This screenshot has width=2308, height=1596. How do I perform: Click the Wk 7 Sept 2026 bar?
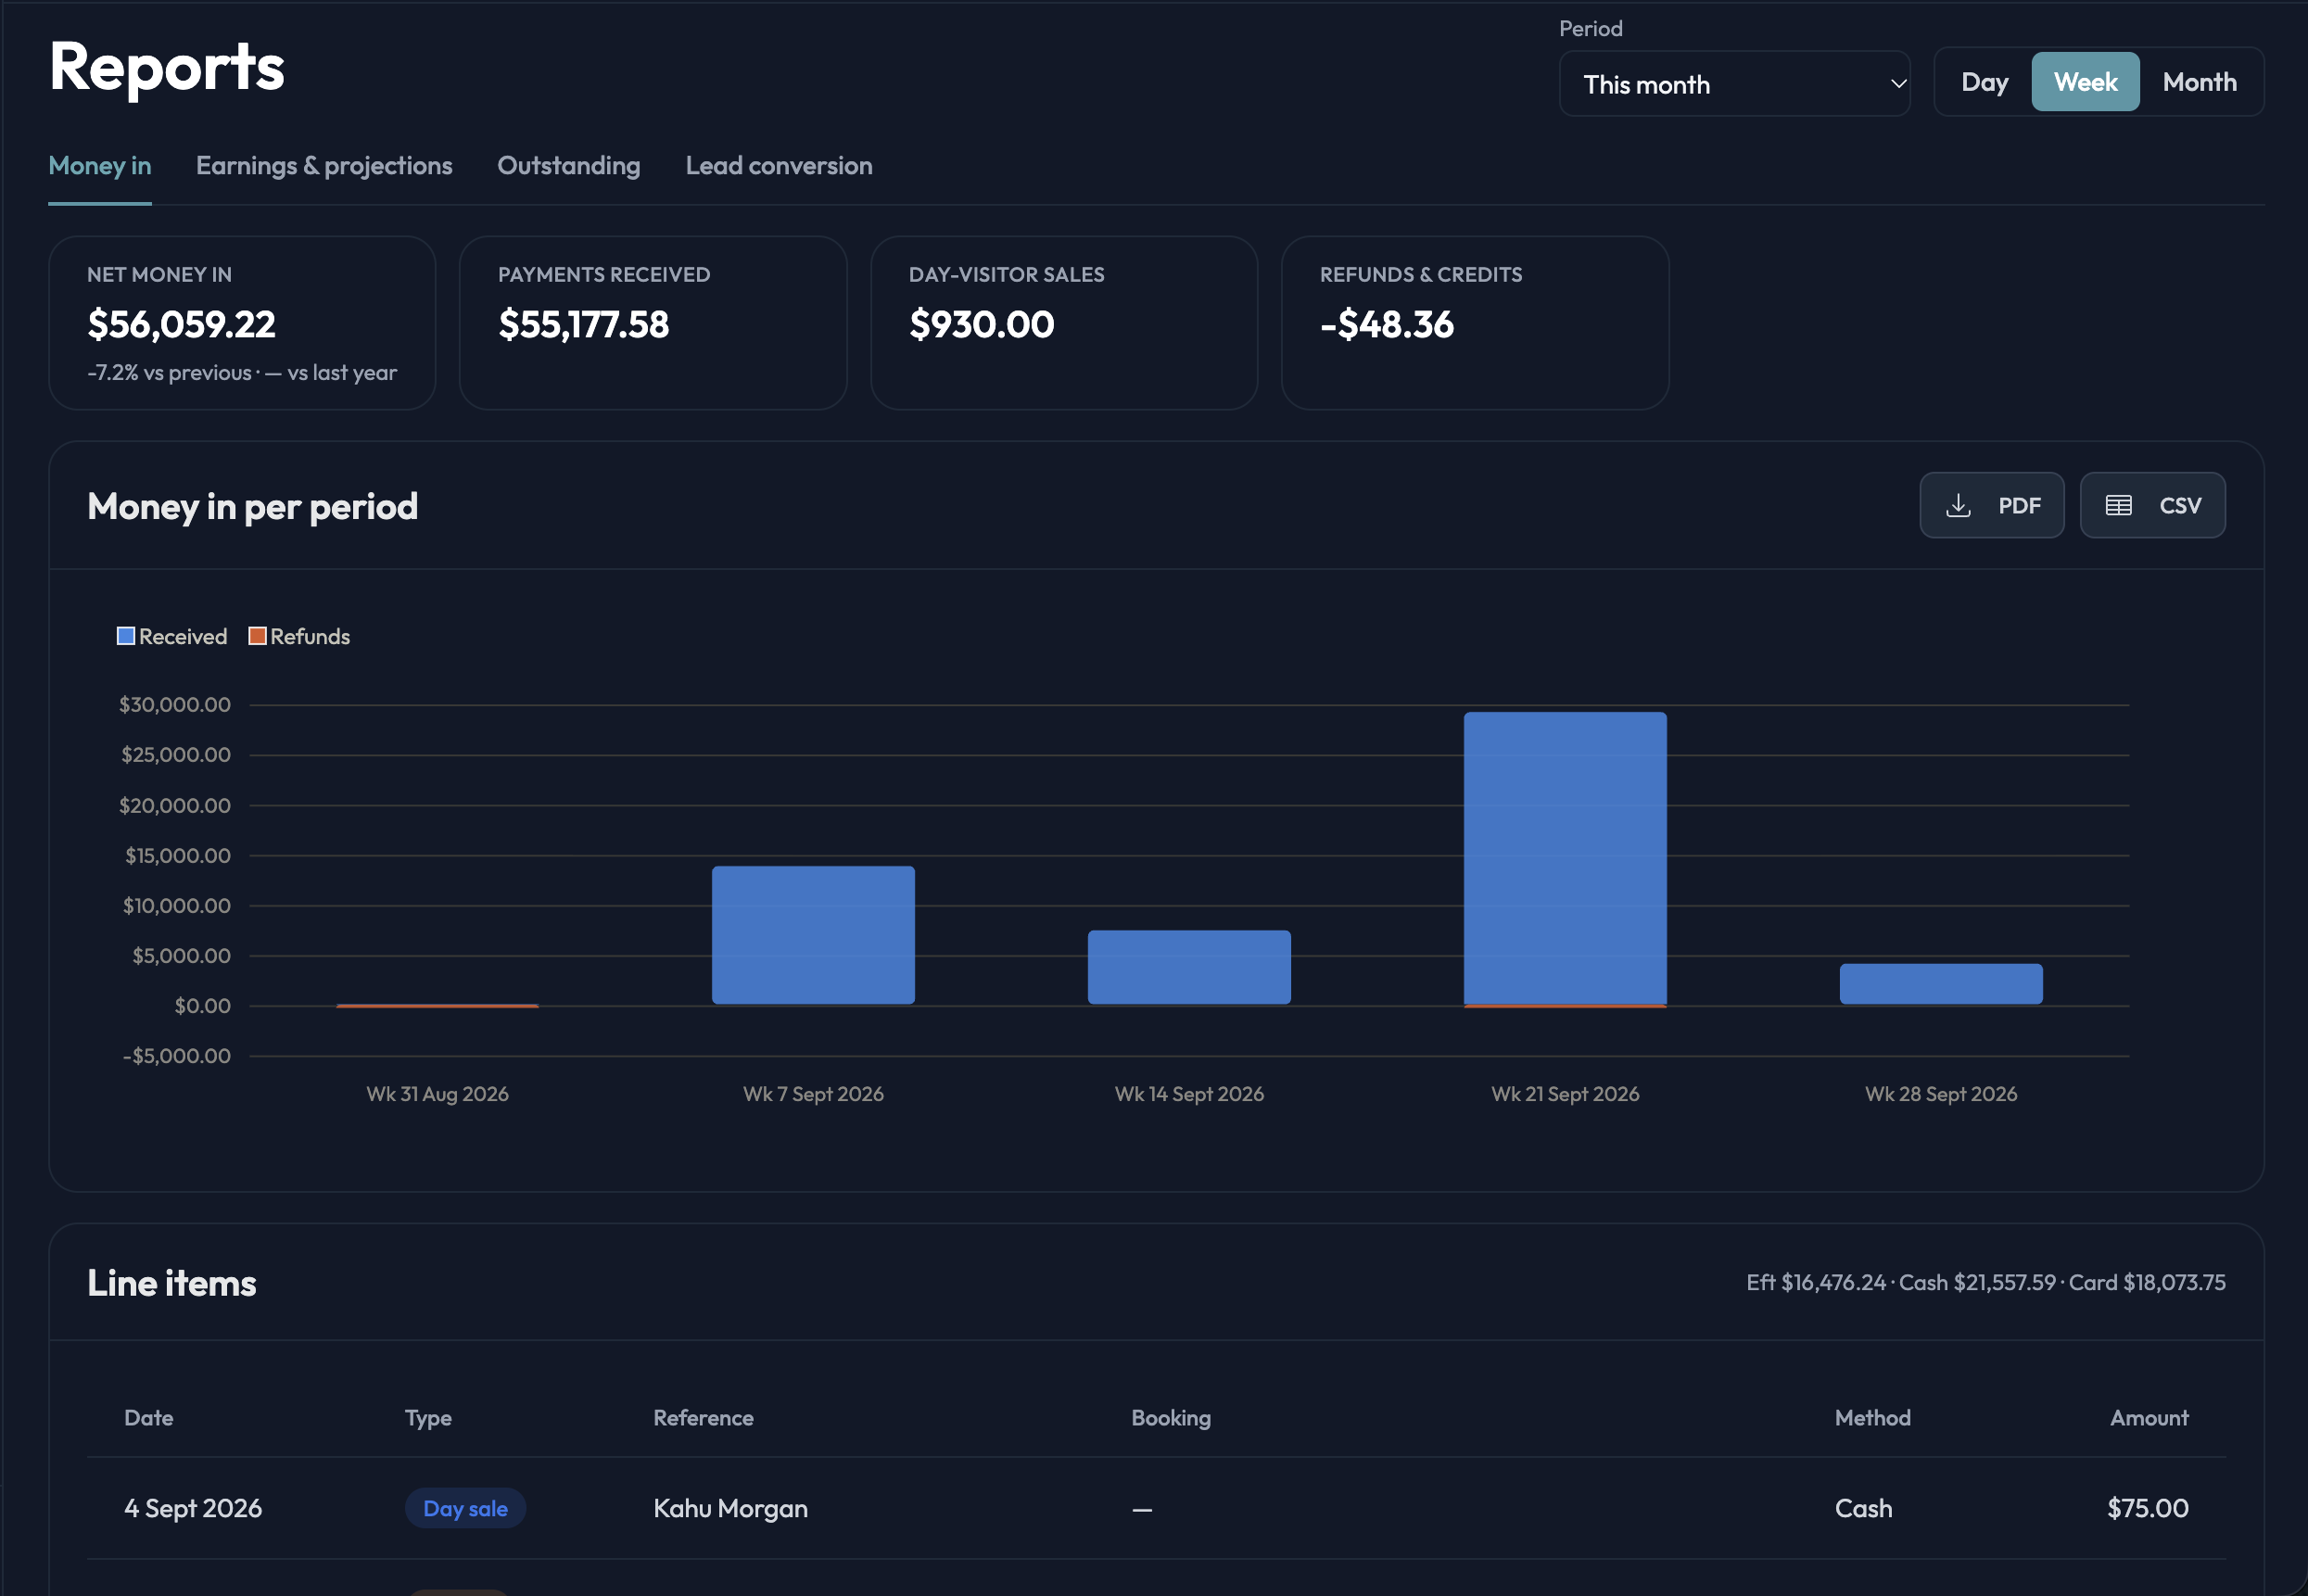[813, 935]
